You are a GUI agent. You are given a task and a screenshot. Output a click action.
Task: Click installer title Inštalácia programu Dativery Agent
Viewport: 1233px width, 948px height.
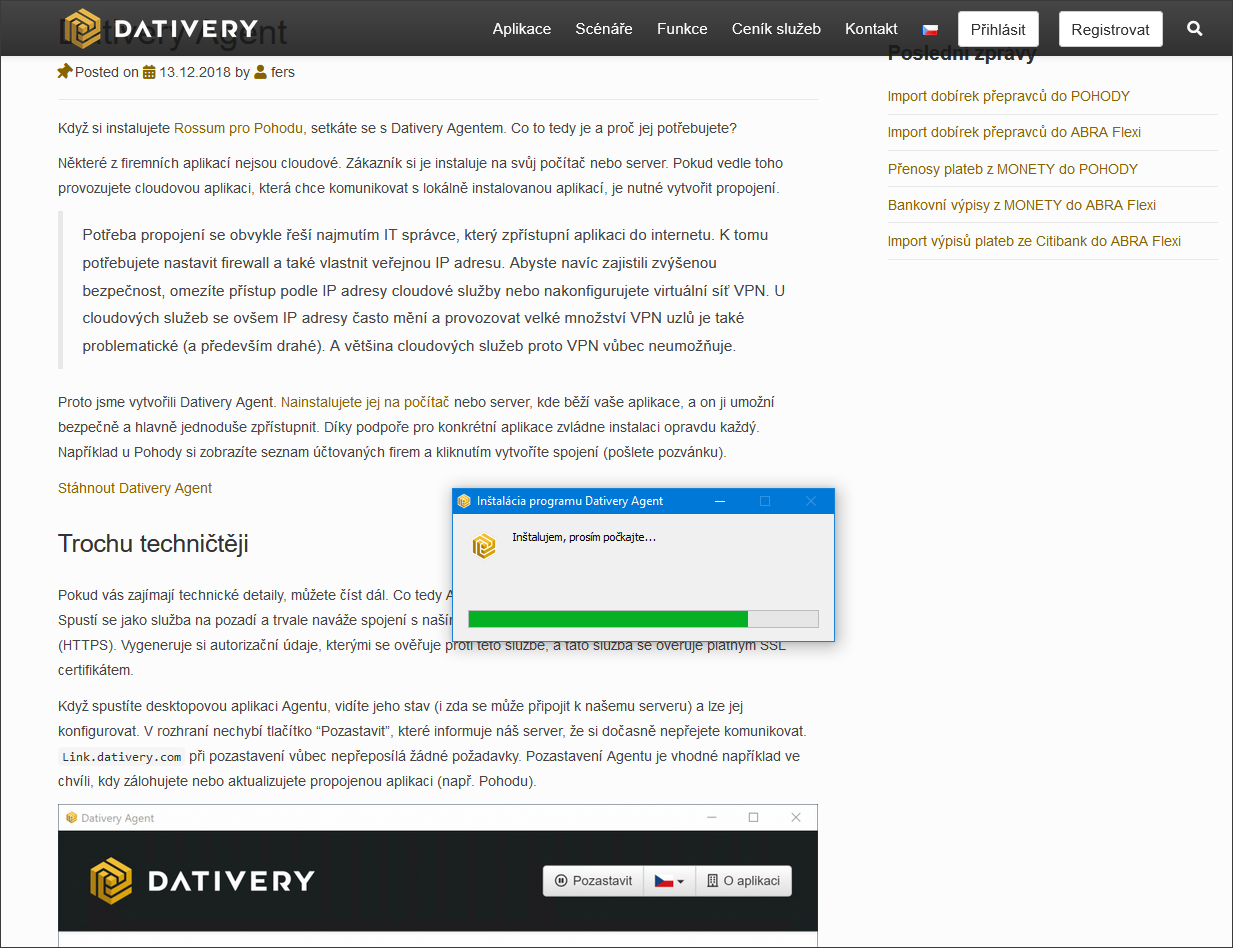click(570, 501)
